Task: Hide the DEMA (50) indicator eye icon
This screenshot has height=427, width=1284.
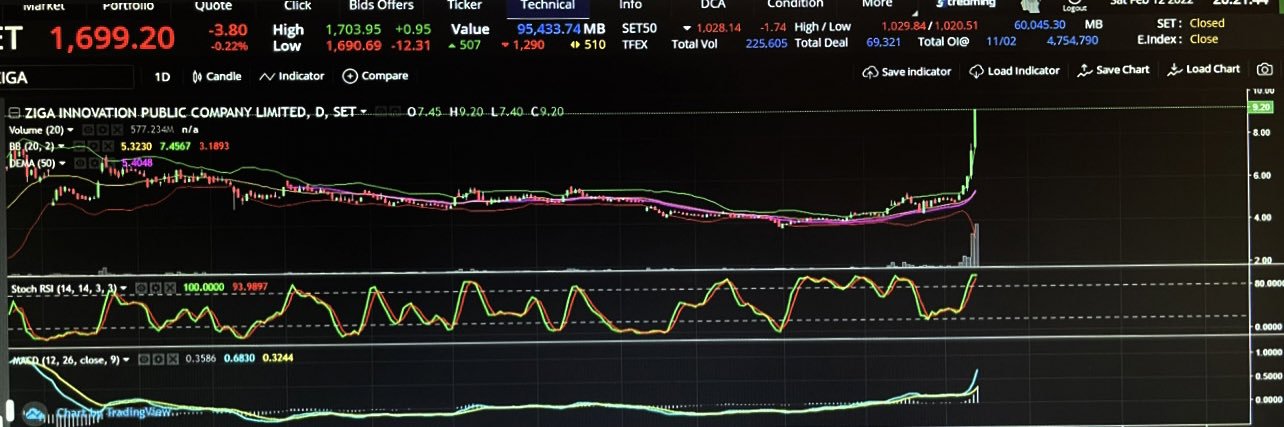Action: coord(80,162)
